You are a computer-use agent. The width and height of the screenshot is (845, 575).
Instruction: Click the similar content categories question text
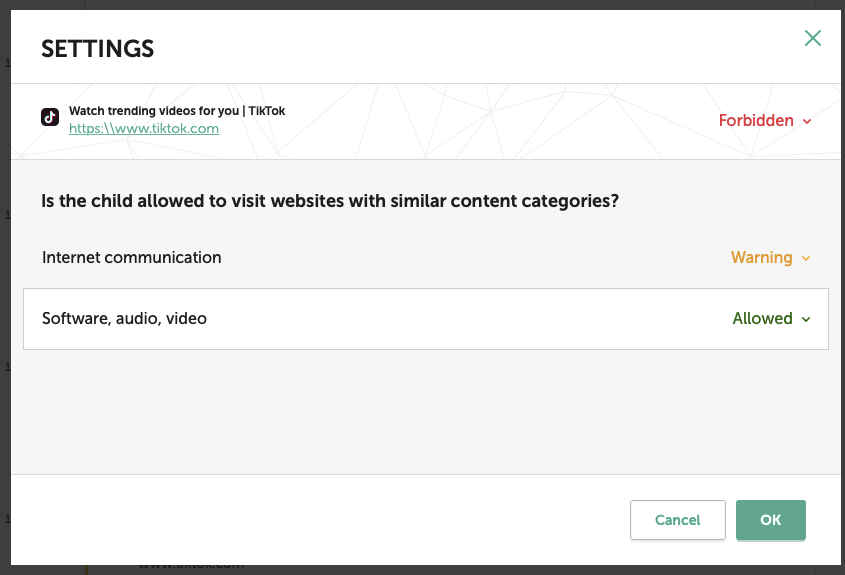[330, 201]
